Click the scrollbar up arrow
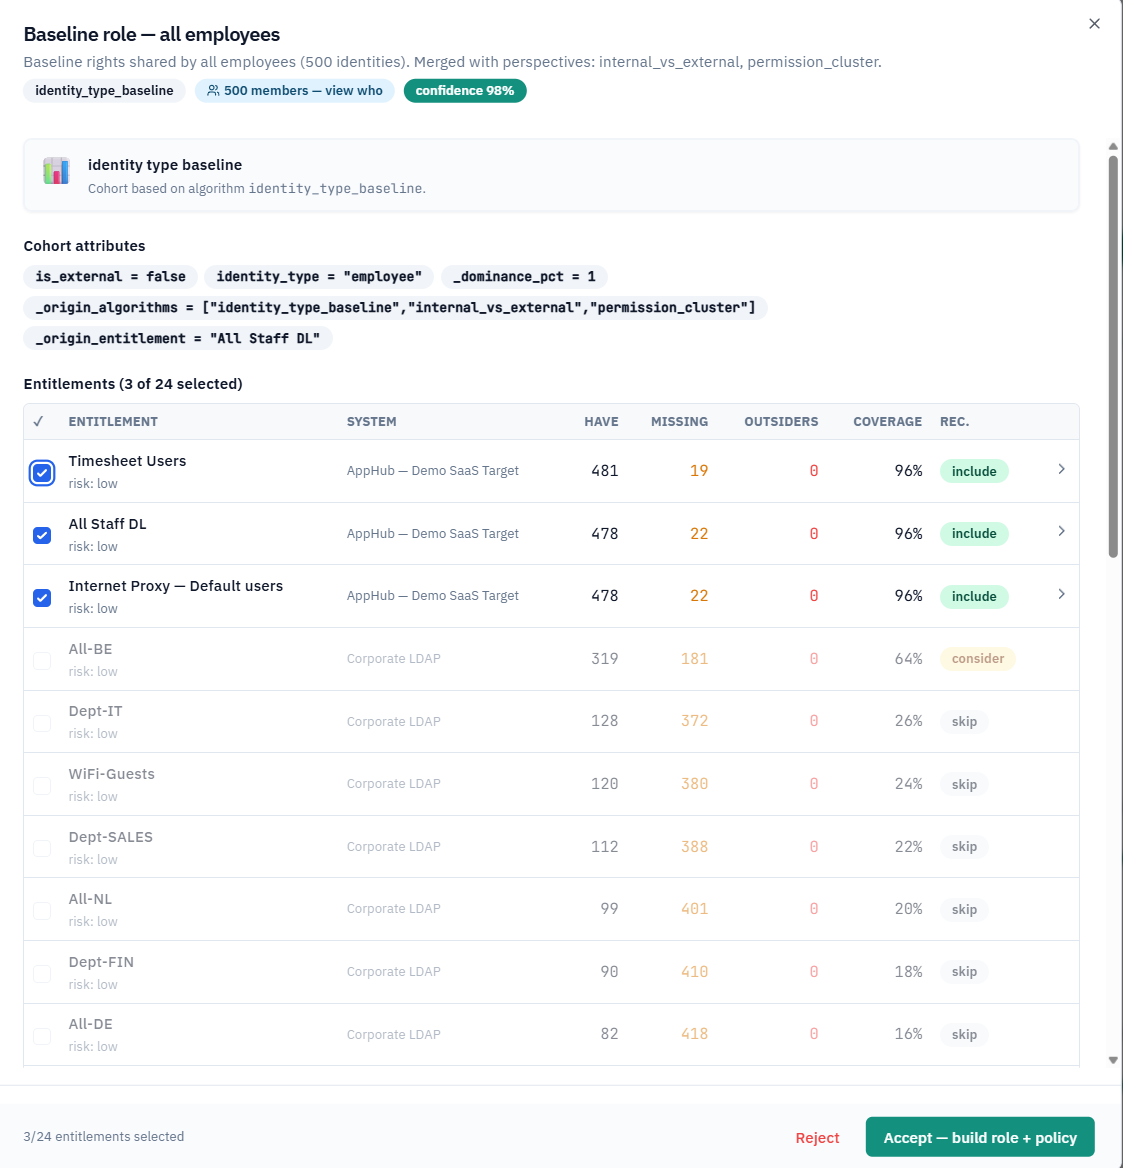This screenshot has width=1123, height=1168. click(x=1113, y=147)
